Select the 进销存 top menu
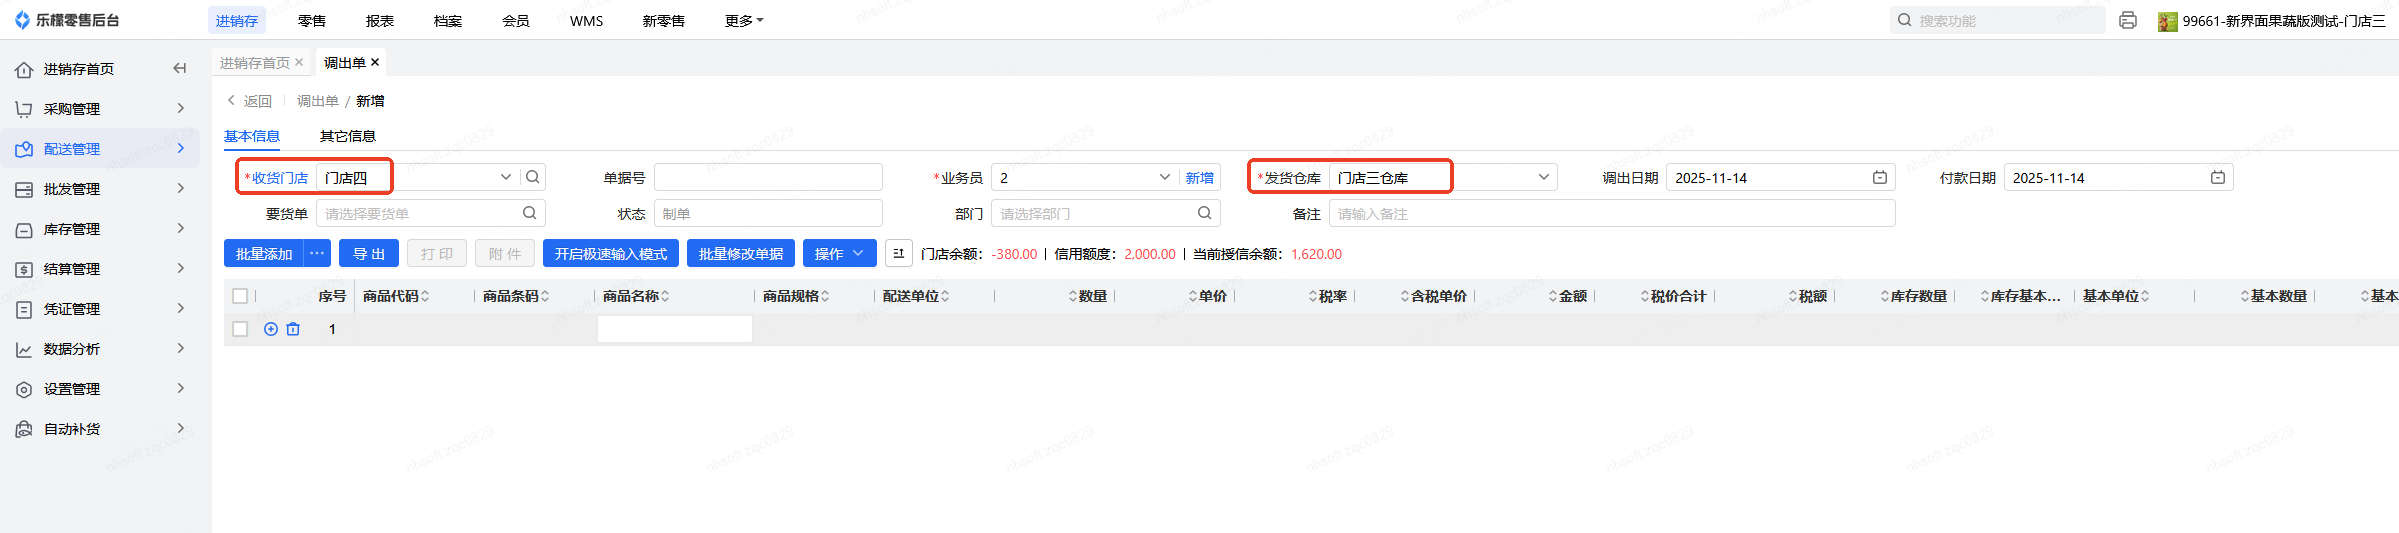The image size is (2399, 533). pyautogui.click(x=237, y=20)
